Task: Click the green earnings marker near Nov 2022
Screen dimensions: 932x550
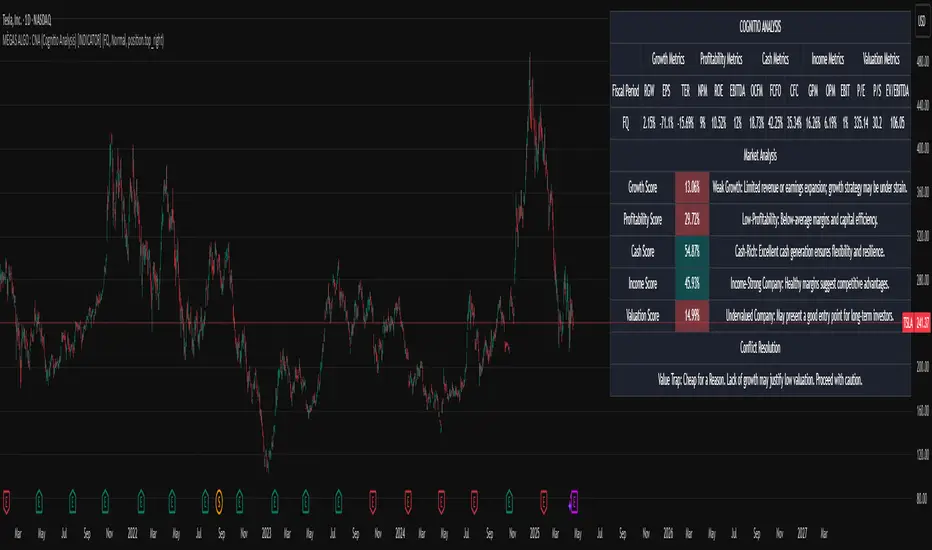Action: 240,501
